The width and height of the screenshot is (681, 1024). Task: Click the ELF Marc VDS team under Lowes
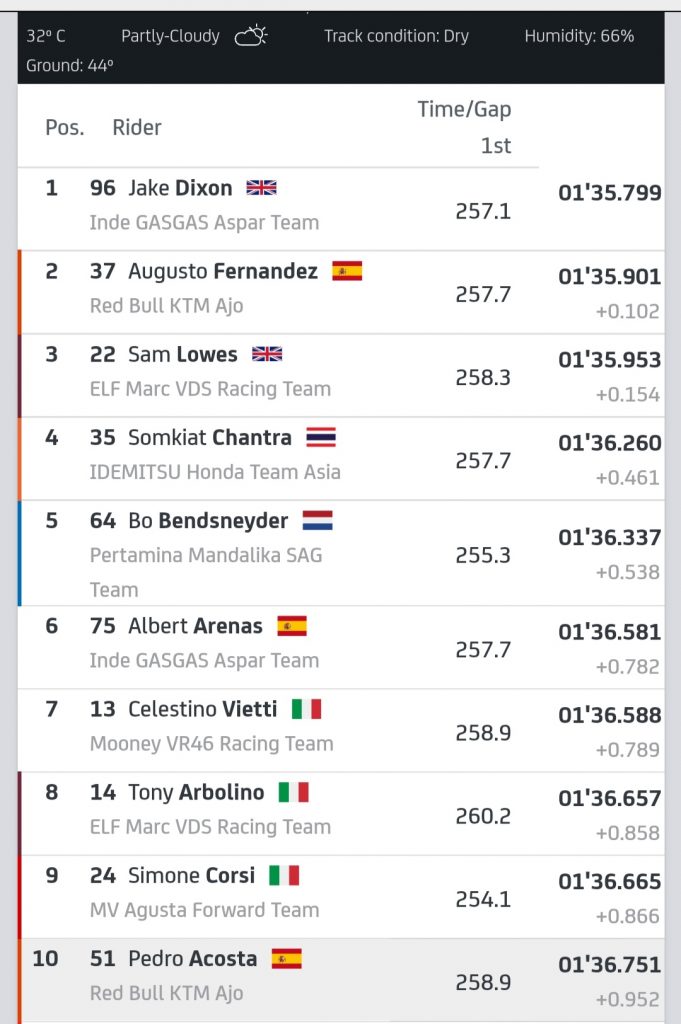210,388
